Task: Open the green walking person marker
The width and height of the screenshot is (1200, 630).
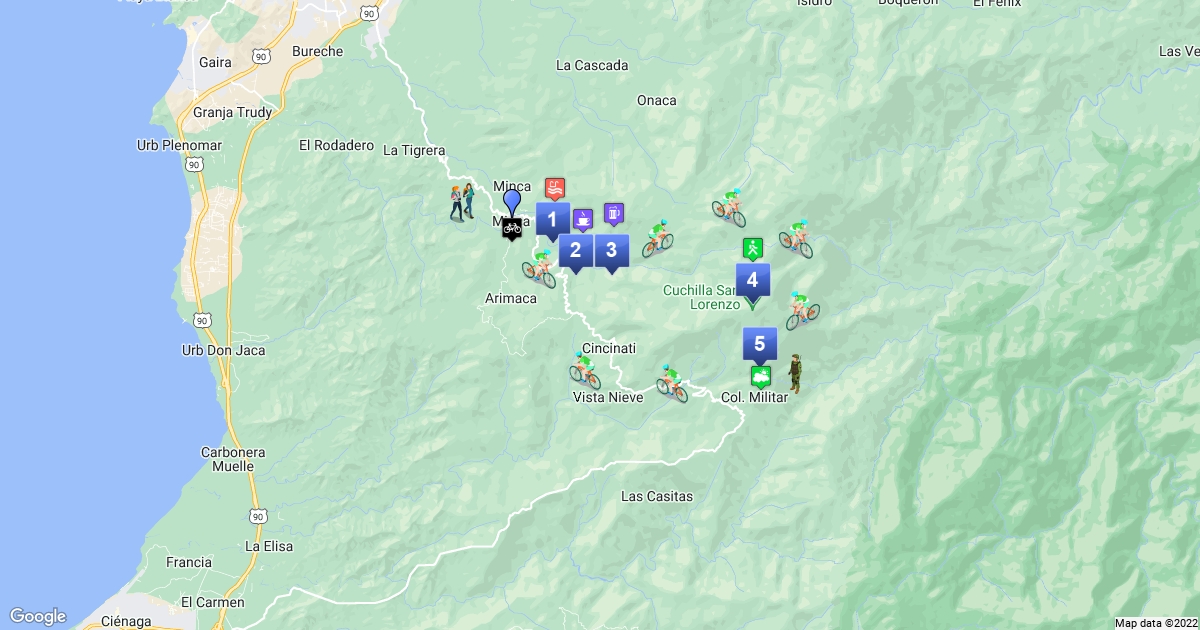Action: [x=752, y=248]
